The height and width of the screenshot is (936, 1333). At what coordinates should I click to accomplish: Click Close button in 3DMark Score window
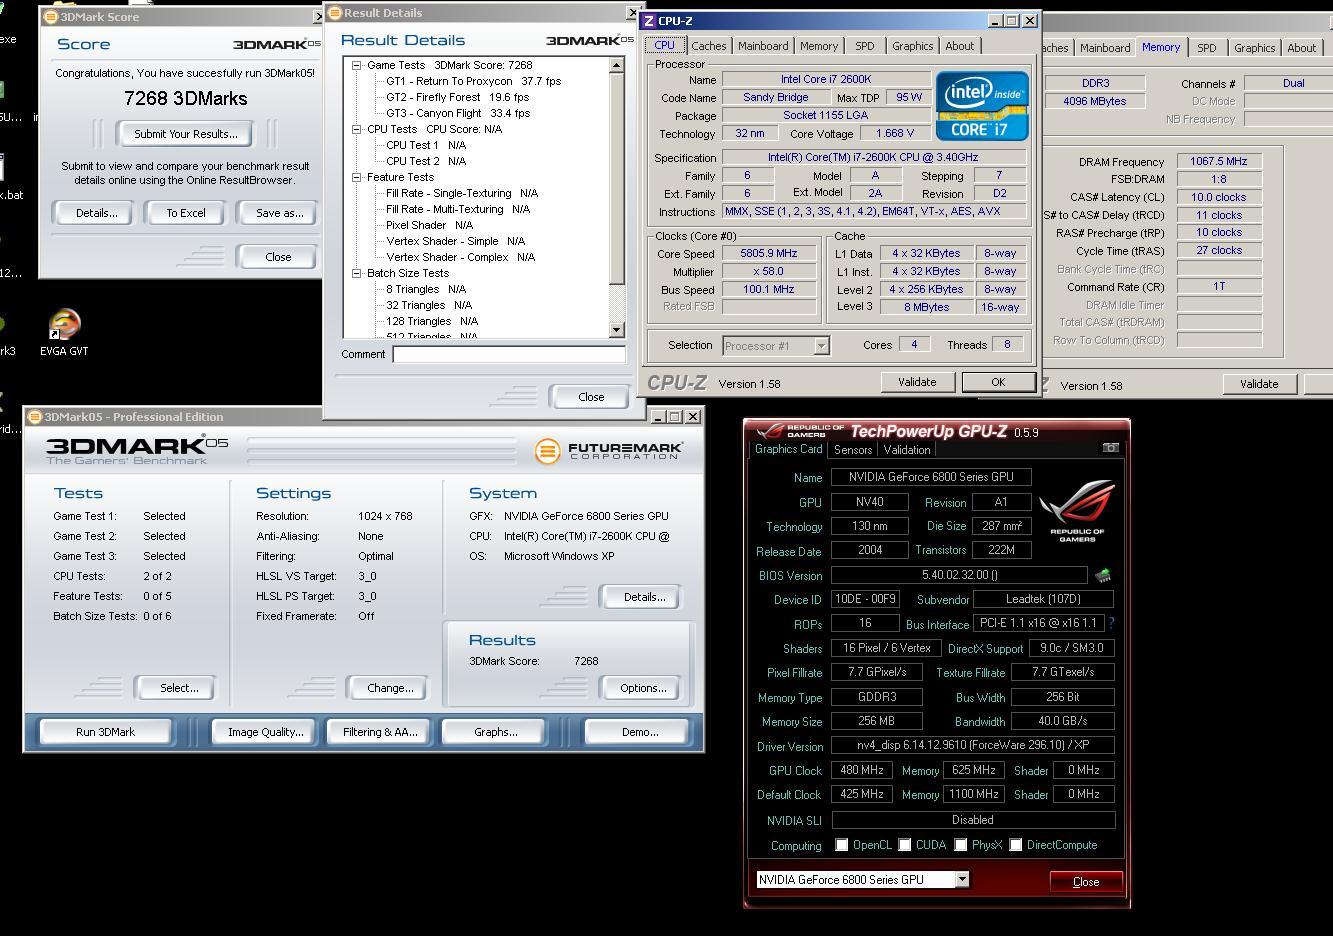(x=278, y=257)
